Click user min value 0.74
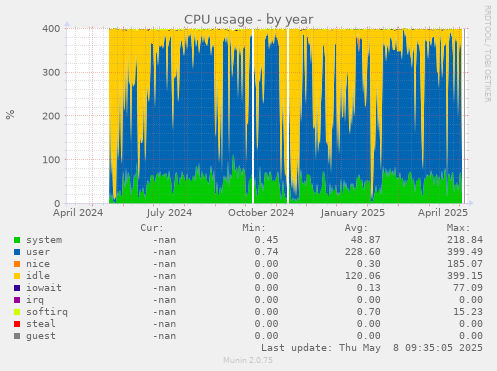This screenshot has height=371, width=497. coord(266,252)
